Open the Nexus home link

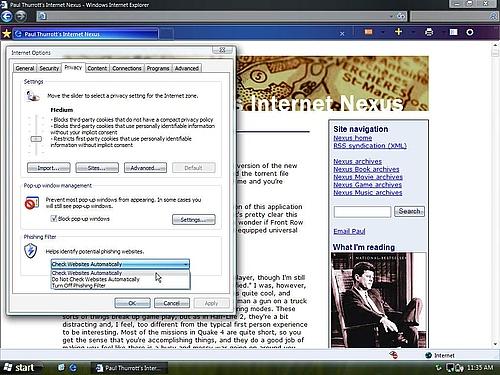coord(353,138)
